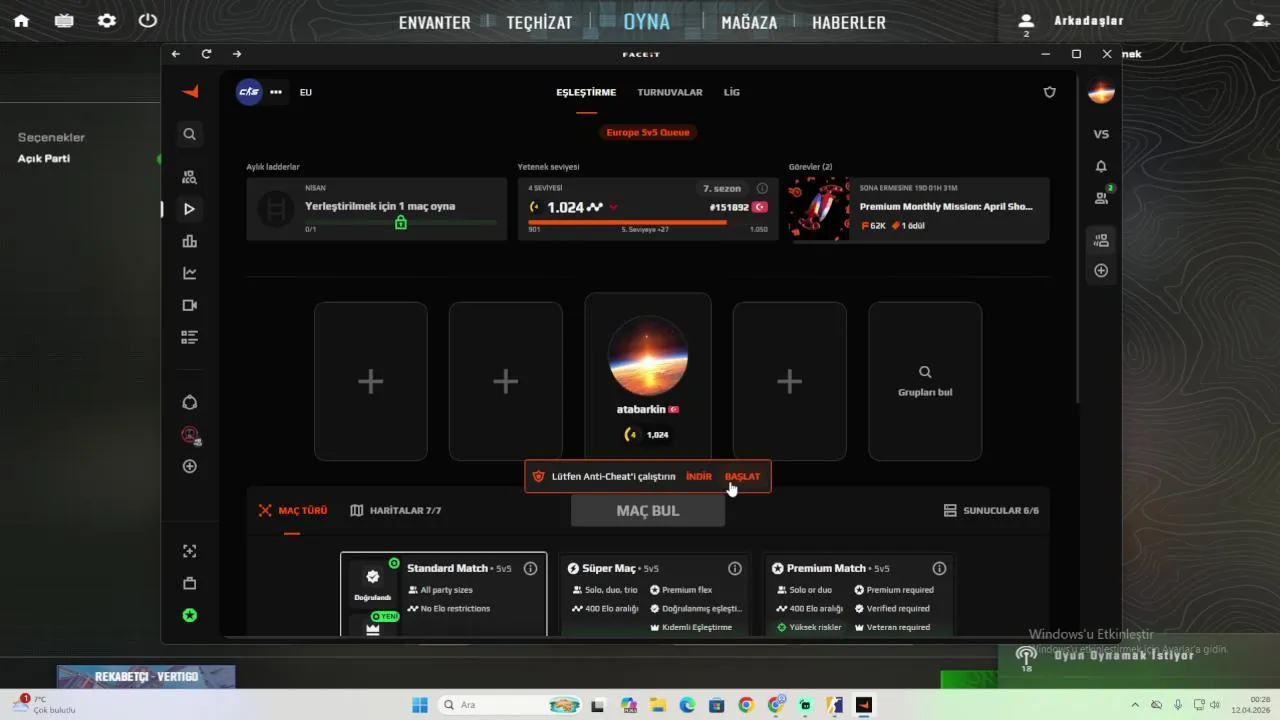Add a player in the slot right of atabarkin
The height and width of the screenshot is (720, 1280).
tap(789, 381)
